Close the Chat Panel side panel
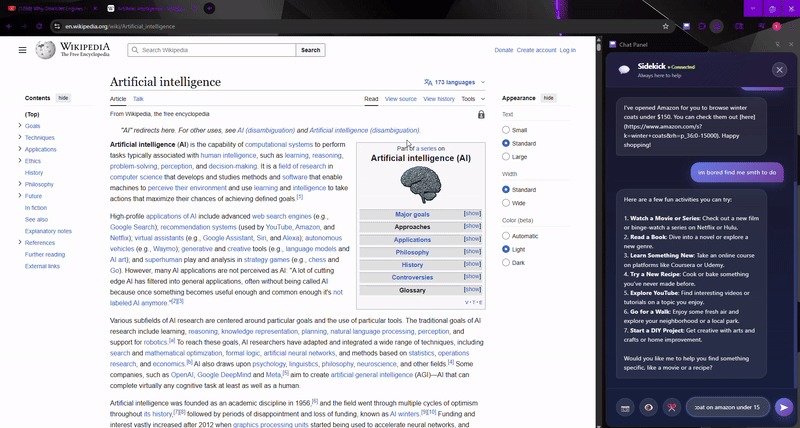The image size is (800, 428). (790, 44)
